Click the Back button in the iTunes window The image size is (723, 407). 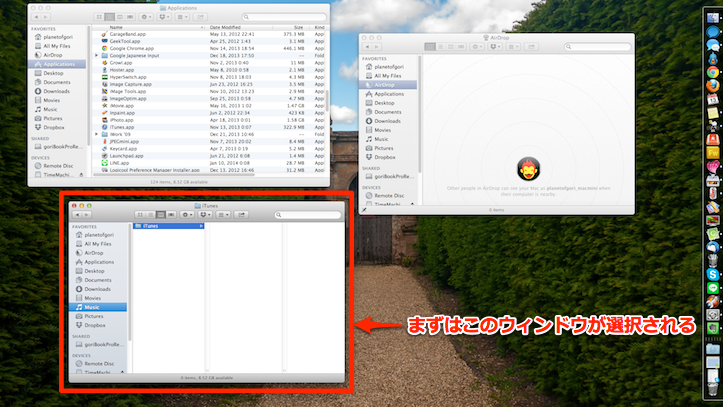(x=78, y=214)
